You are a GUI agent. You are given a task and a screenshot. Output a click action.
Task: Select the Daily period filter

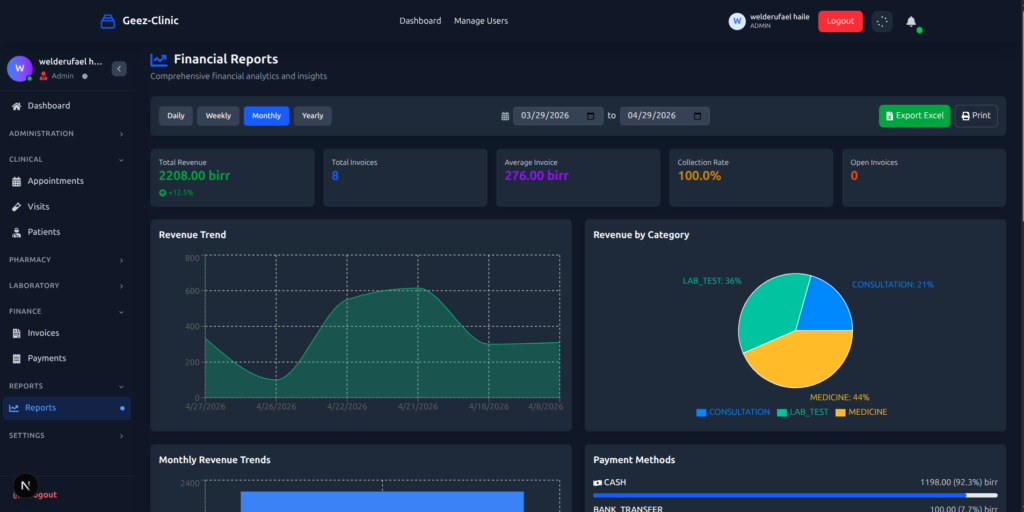pyautogui.click(x=176, y=116)
